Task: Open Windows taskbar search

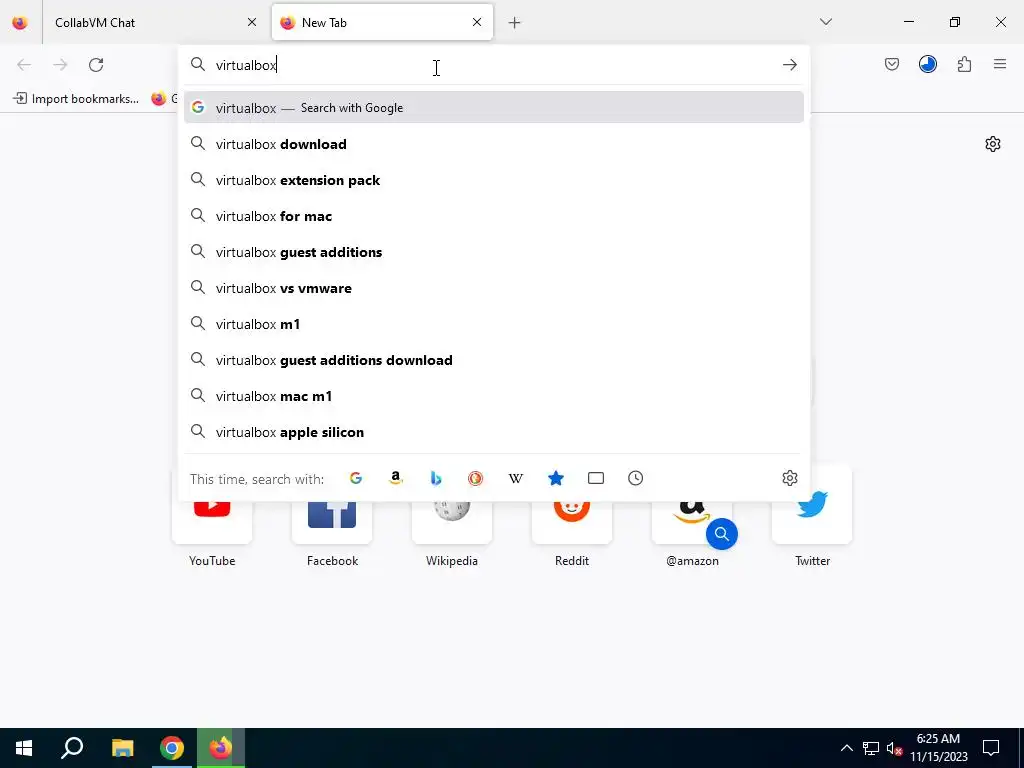Action: (72, 748)
